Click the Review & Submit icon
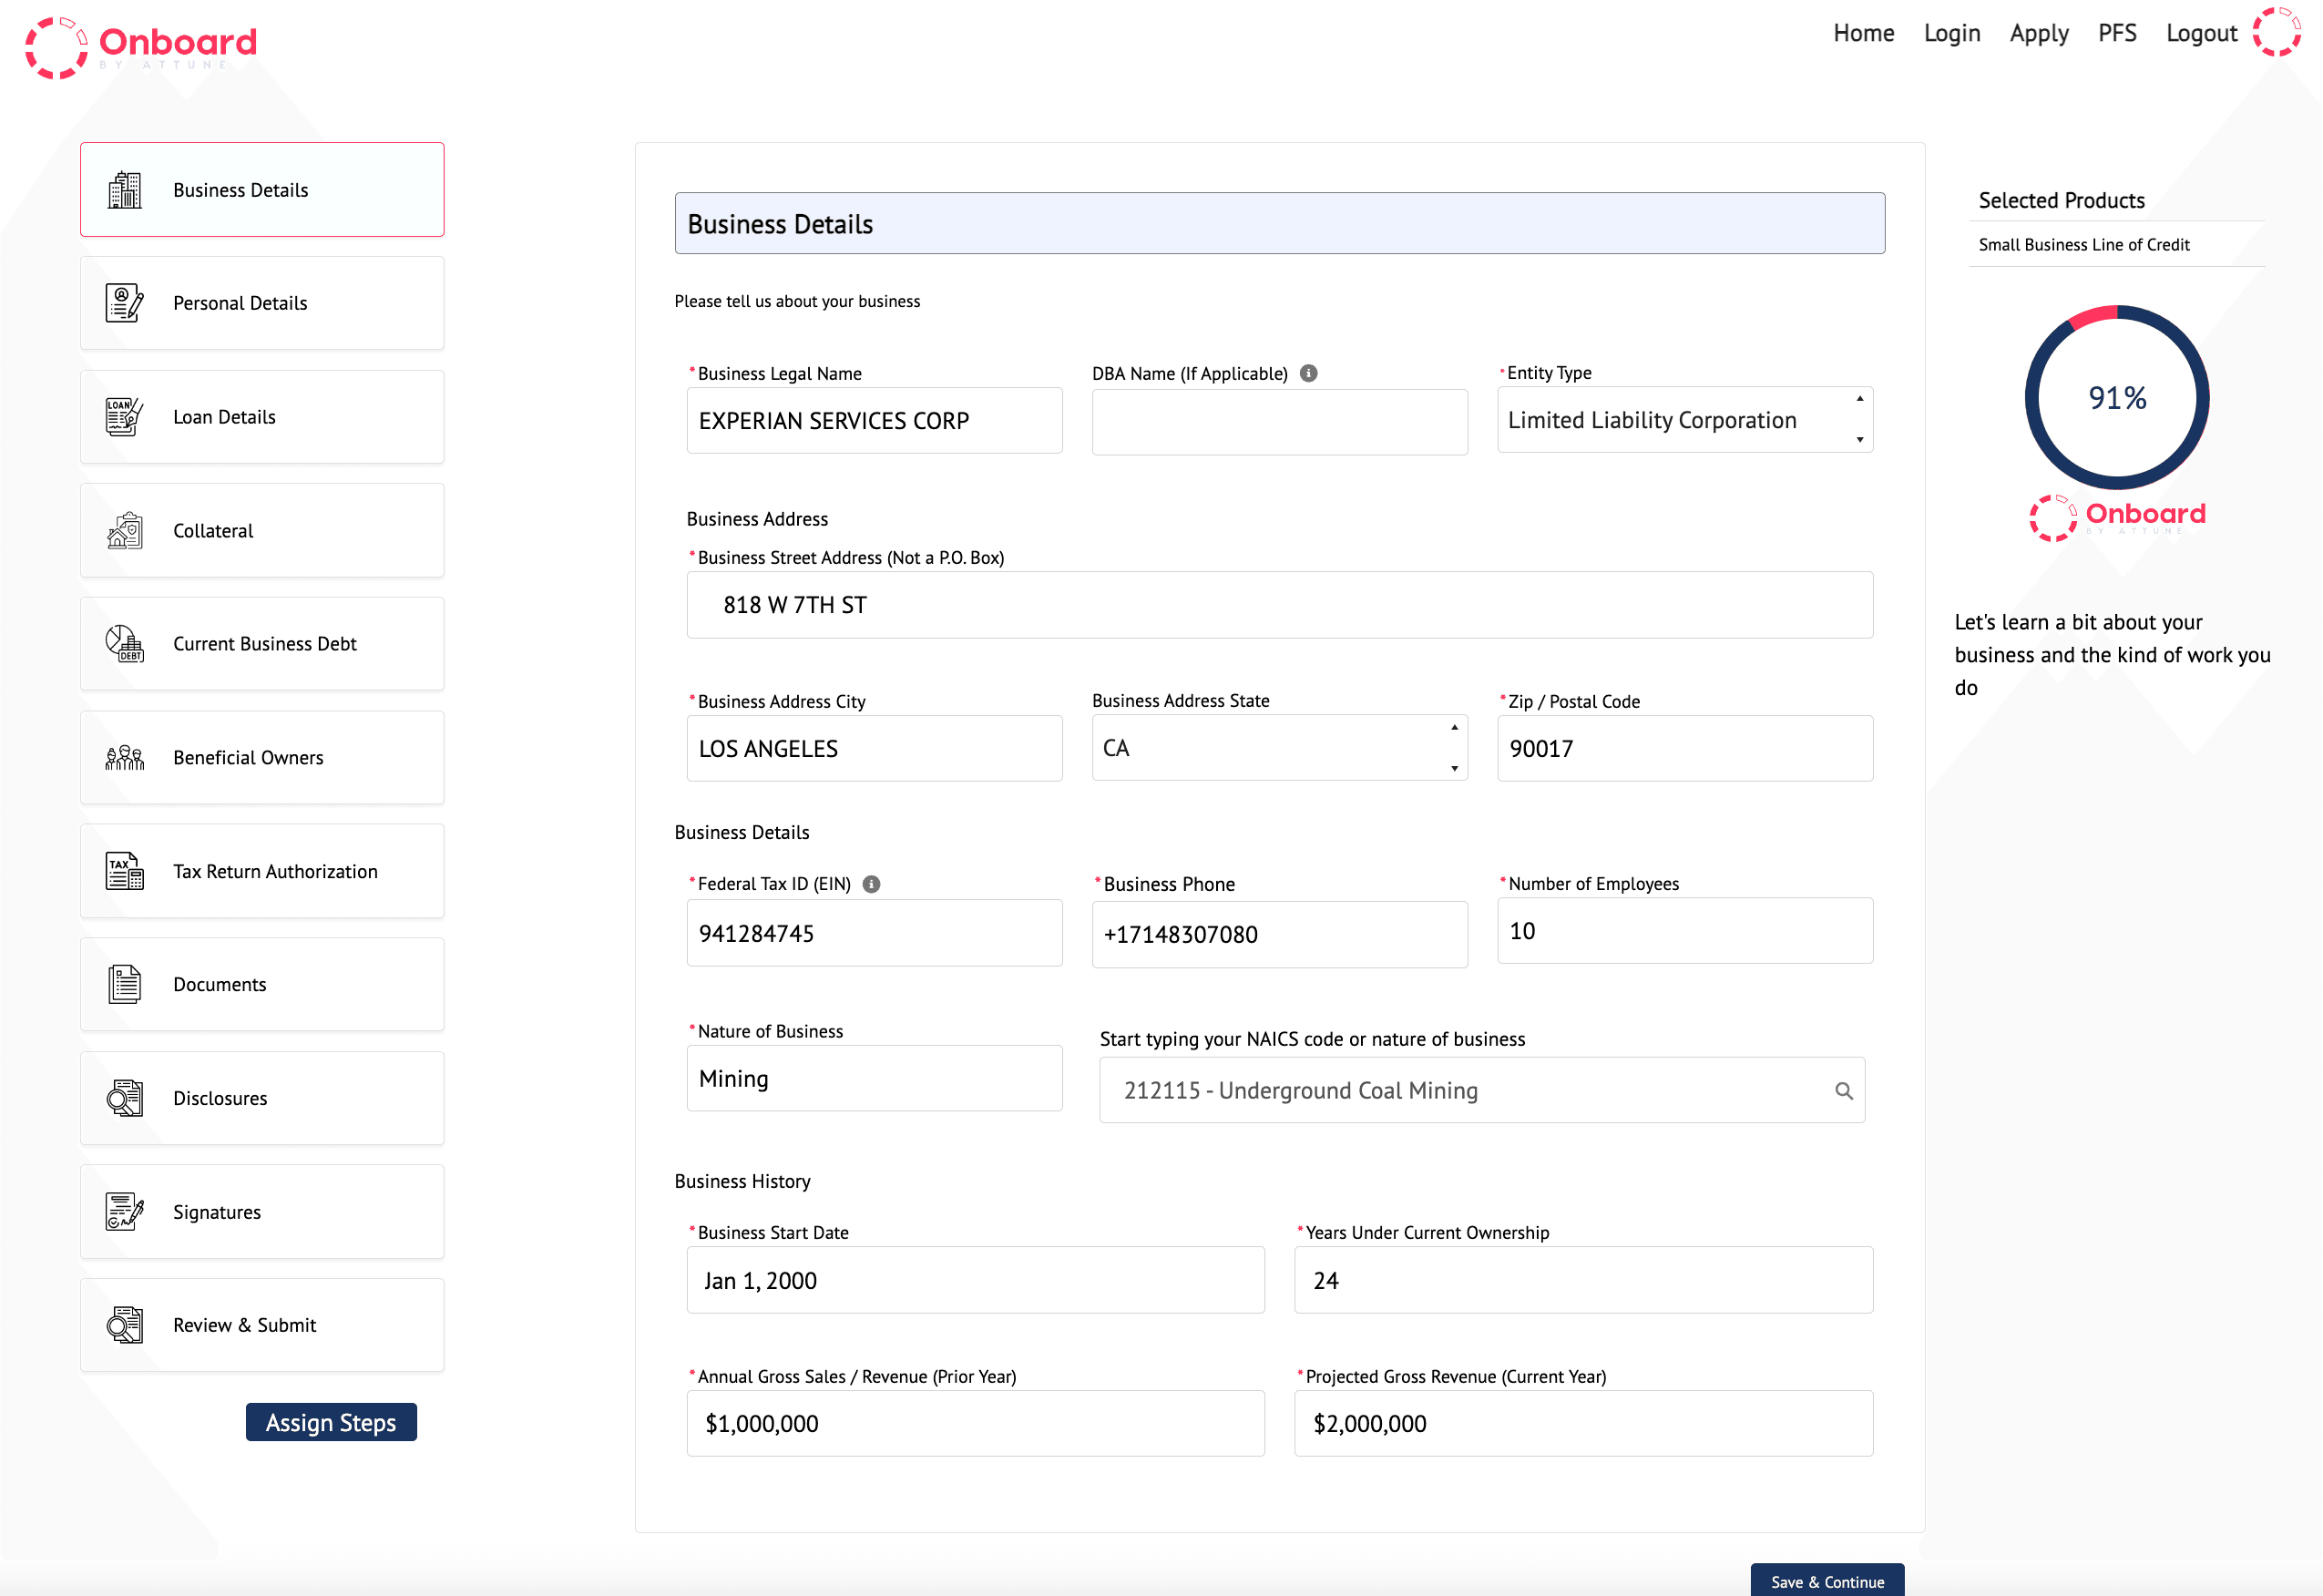 point(125,1325)
